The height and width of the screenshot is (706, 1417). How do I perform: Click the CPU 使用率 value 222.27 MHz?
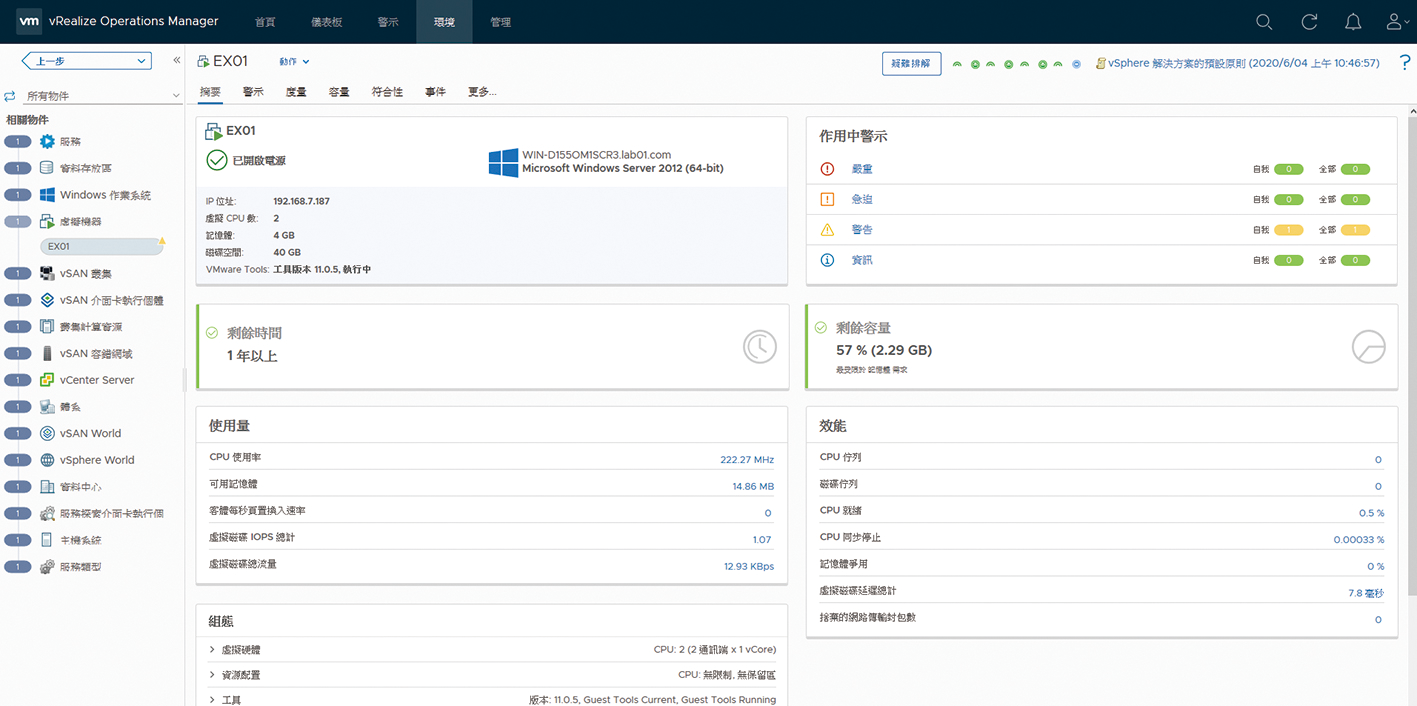(x=747, y=460)
